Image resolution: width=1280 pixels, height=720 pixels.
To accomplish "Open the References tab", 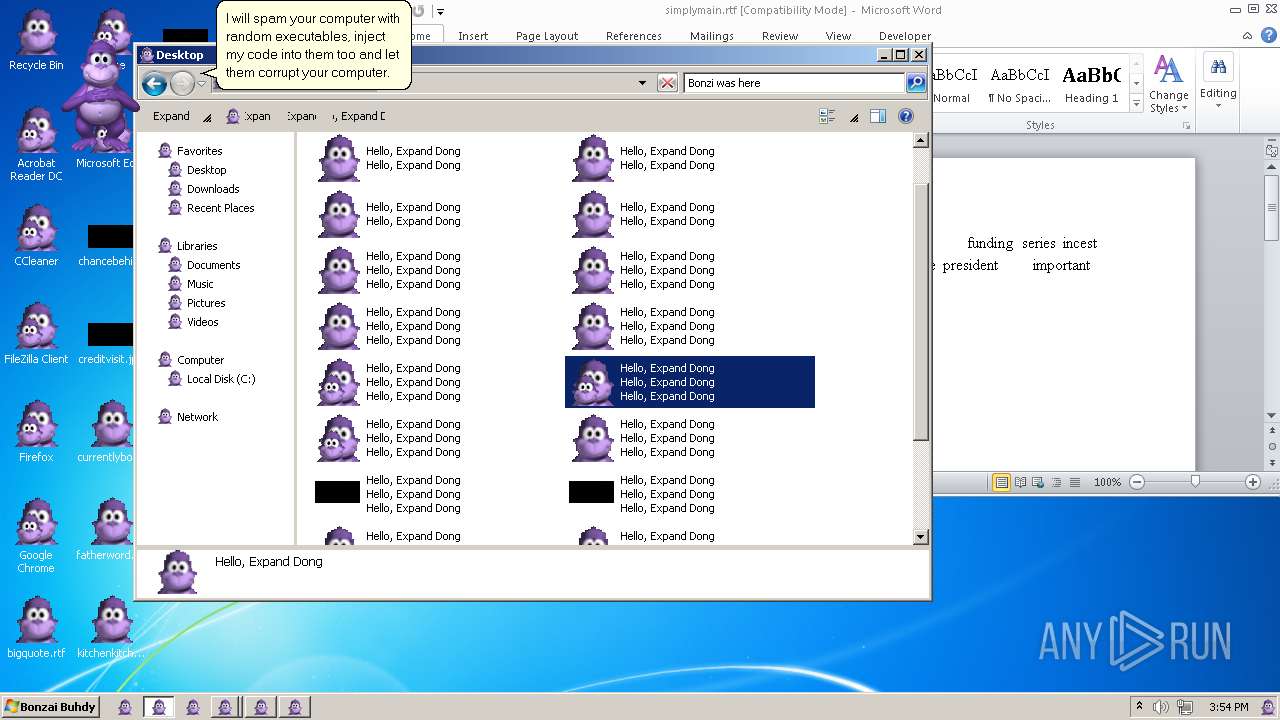I will click(x=634, y=36).
